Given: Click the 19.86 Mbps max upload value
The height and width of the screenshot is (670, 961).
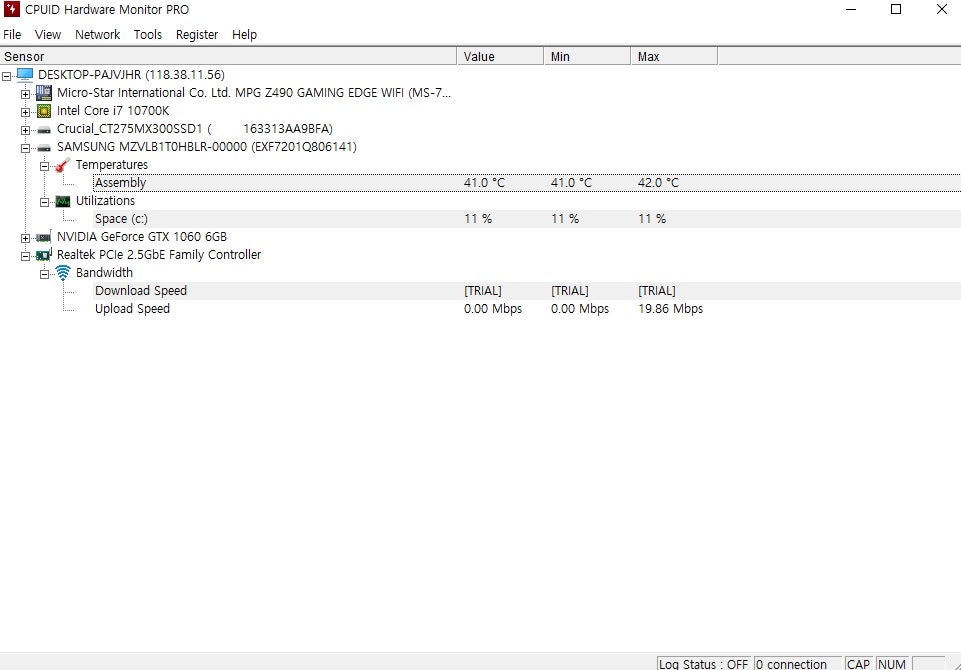Looking at the screenshot, I should click(670, 309).
